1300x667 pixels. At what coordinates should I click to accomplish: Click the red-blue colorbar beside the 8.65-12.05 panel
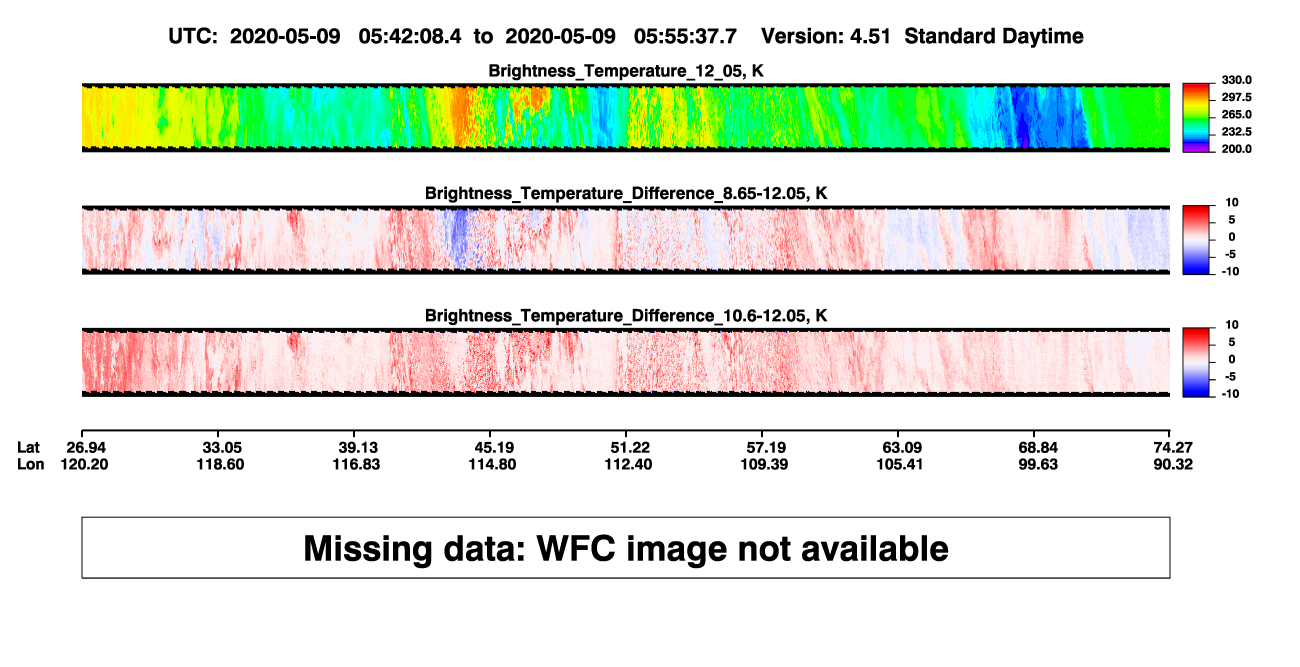1197,240
